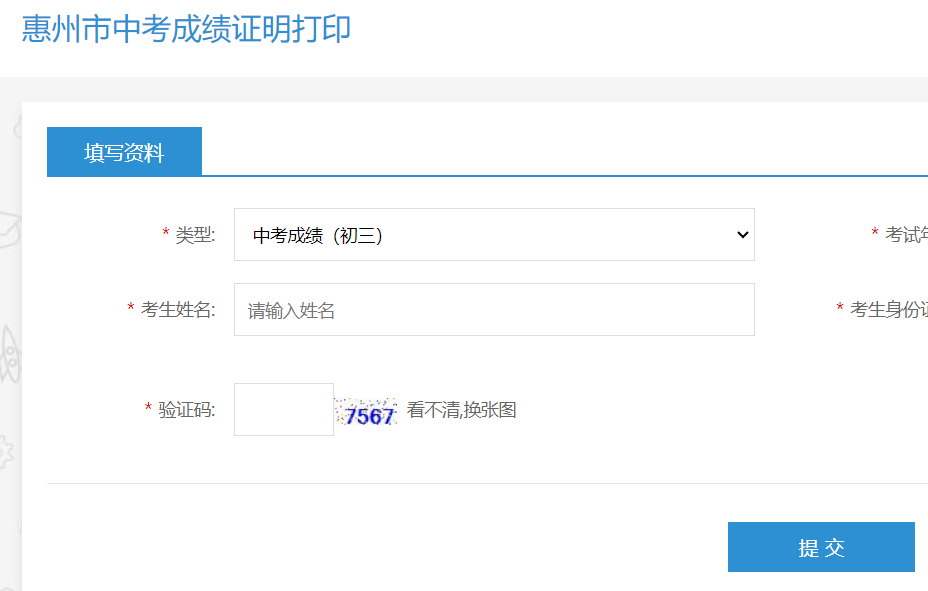This screenshot has height=591, width=928.
Task: Click the captcha image showing 7567
Action: pos(366,411)
